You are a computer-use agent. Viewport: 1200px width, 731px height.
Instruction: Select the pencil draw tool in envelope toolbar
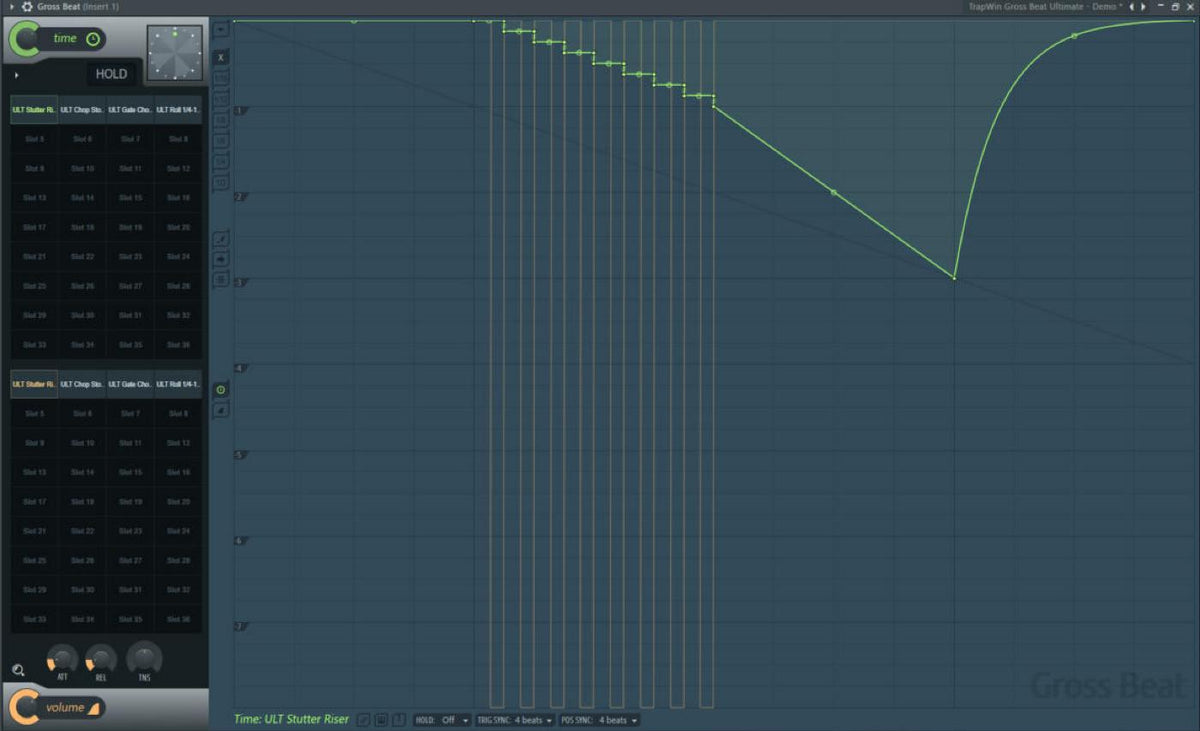pyautogui.click(x=221, y=239)
